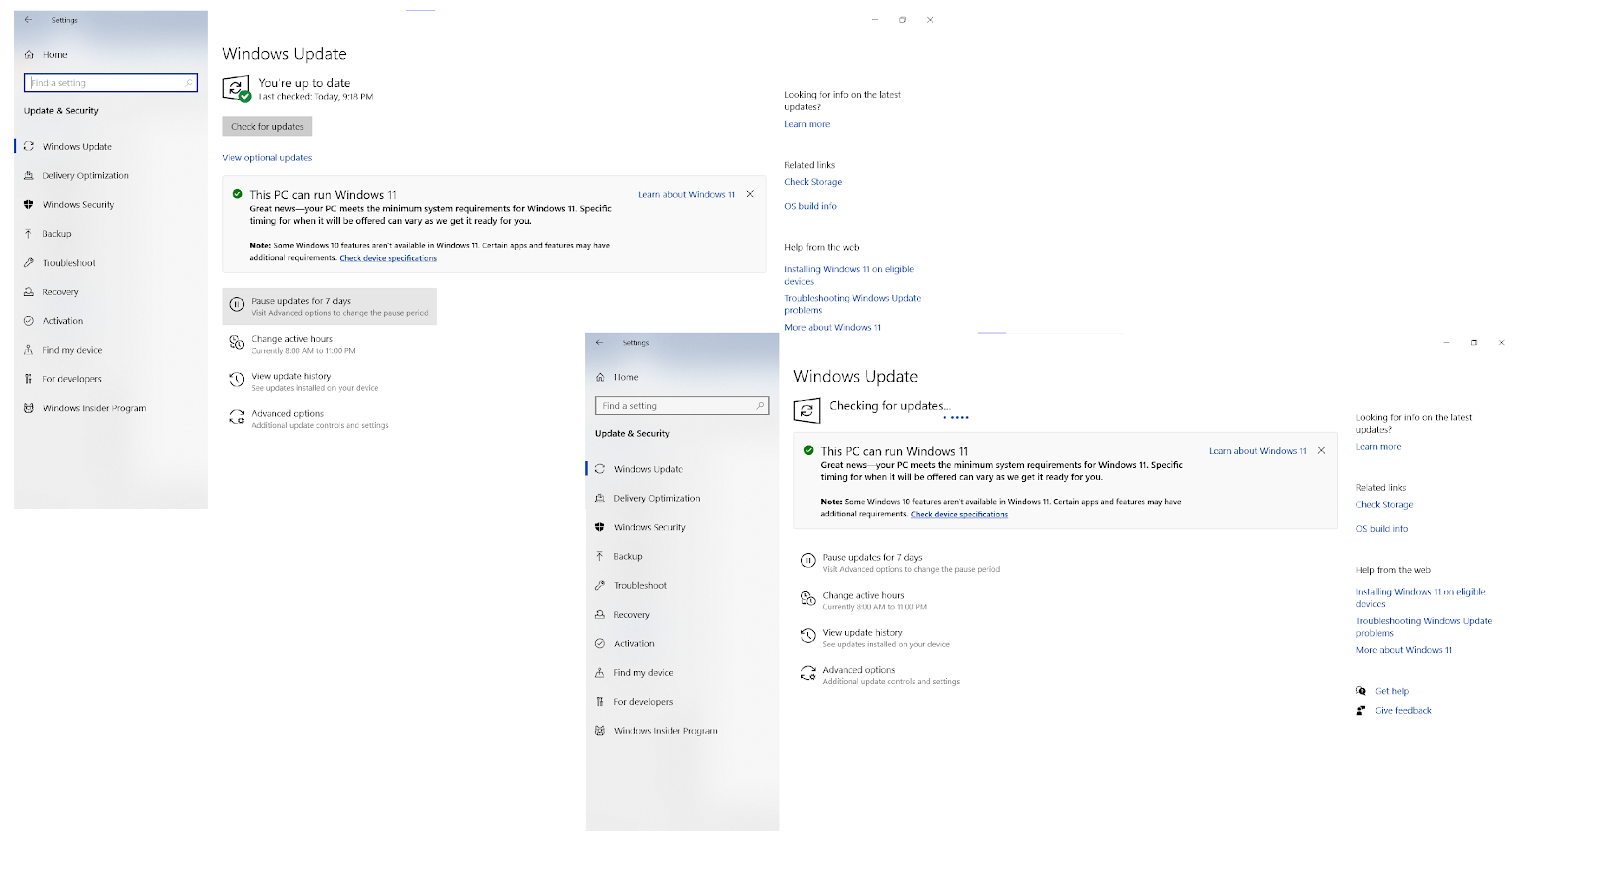Click For developers icon in second window
Viewport: 1600px width, 875px height.
click(x=600, y=702)
